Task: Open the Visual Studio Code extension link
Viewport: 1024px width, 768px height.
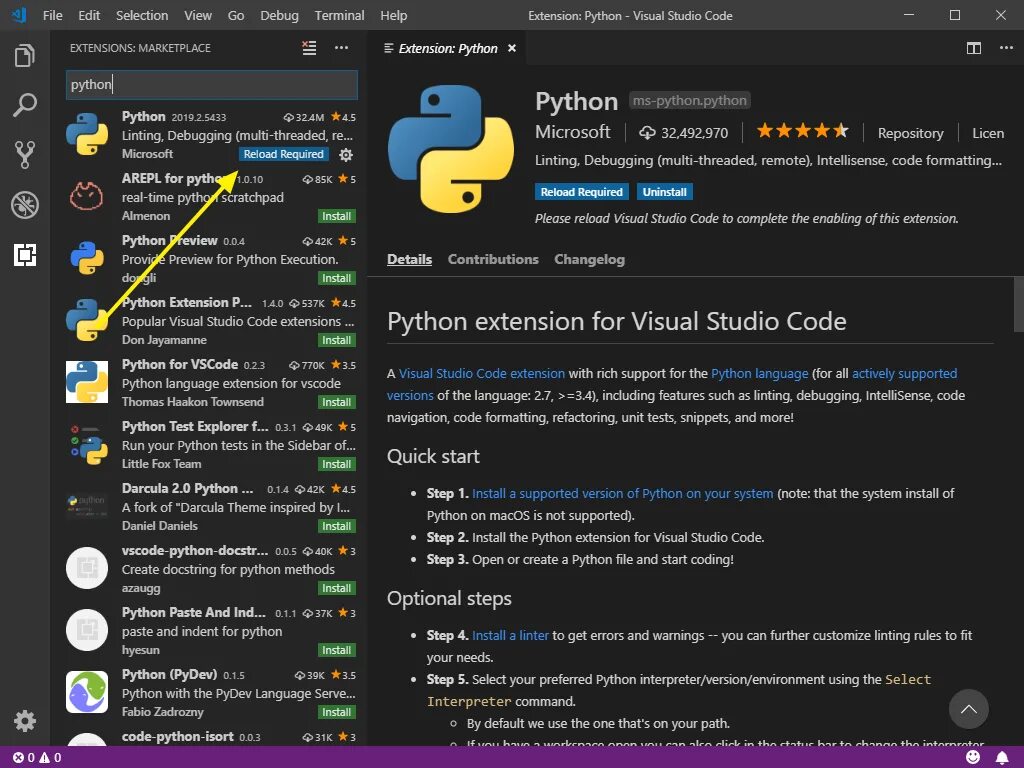Action: (481, 374)
